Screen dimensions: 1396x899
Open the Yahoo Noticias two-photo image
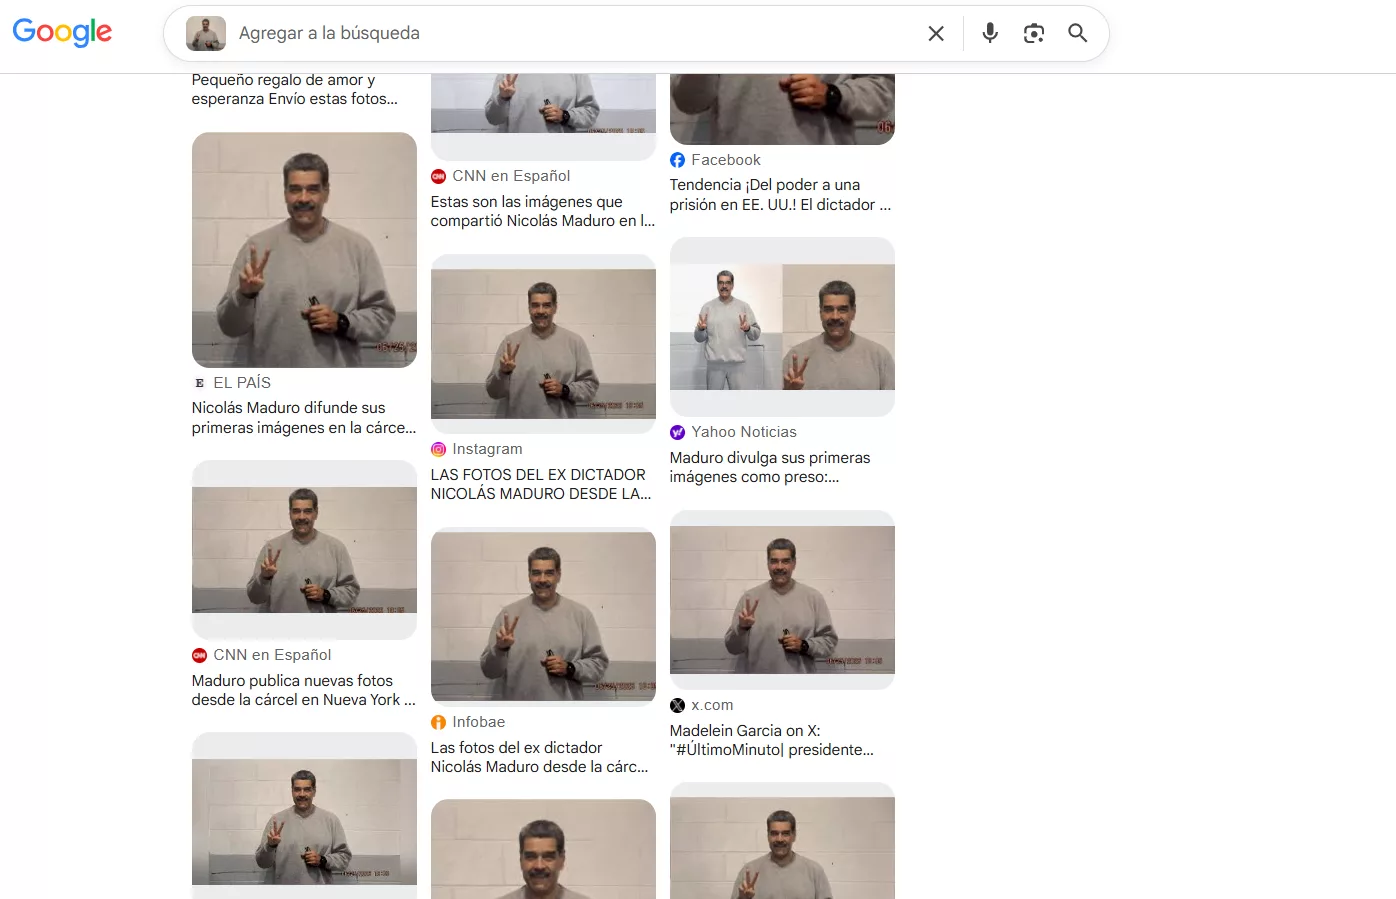[x=782, y=327]
